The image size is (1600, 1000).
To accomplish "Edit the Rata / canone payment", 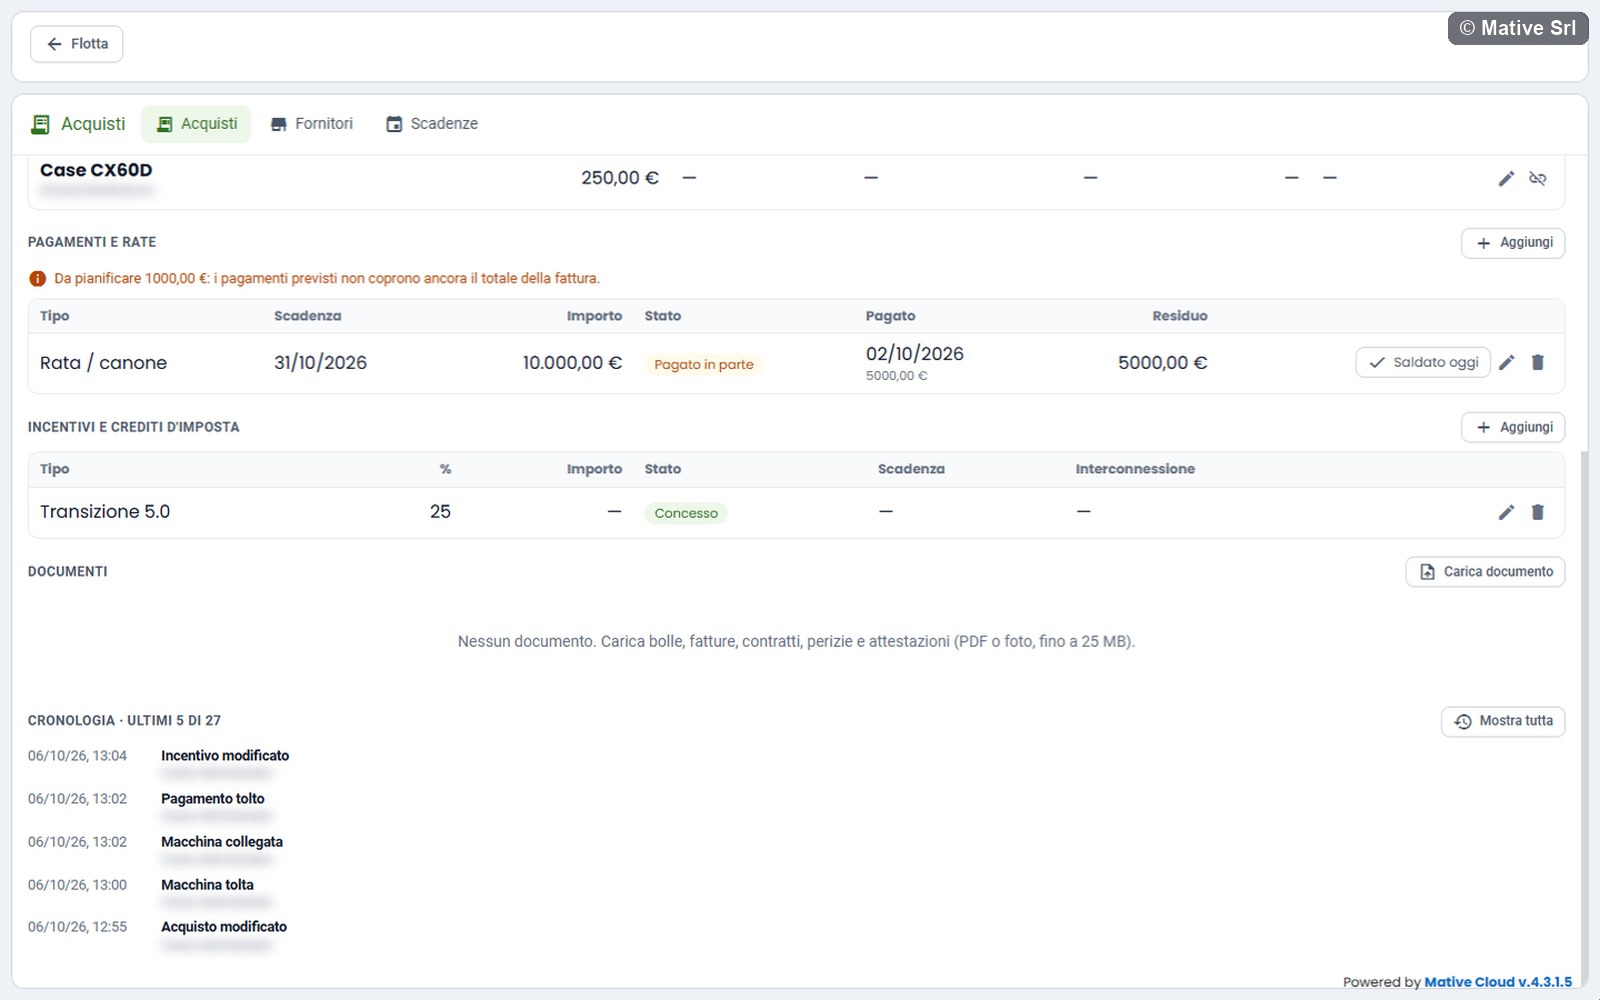I will (x=1507, y=362).
